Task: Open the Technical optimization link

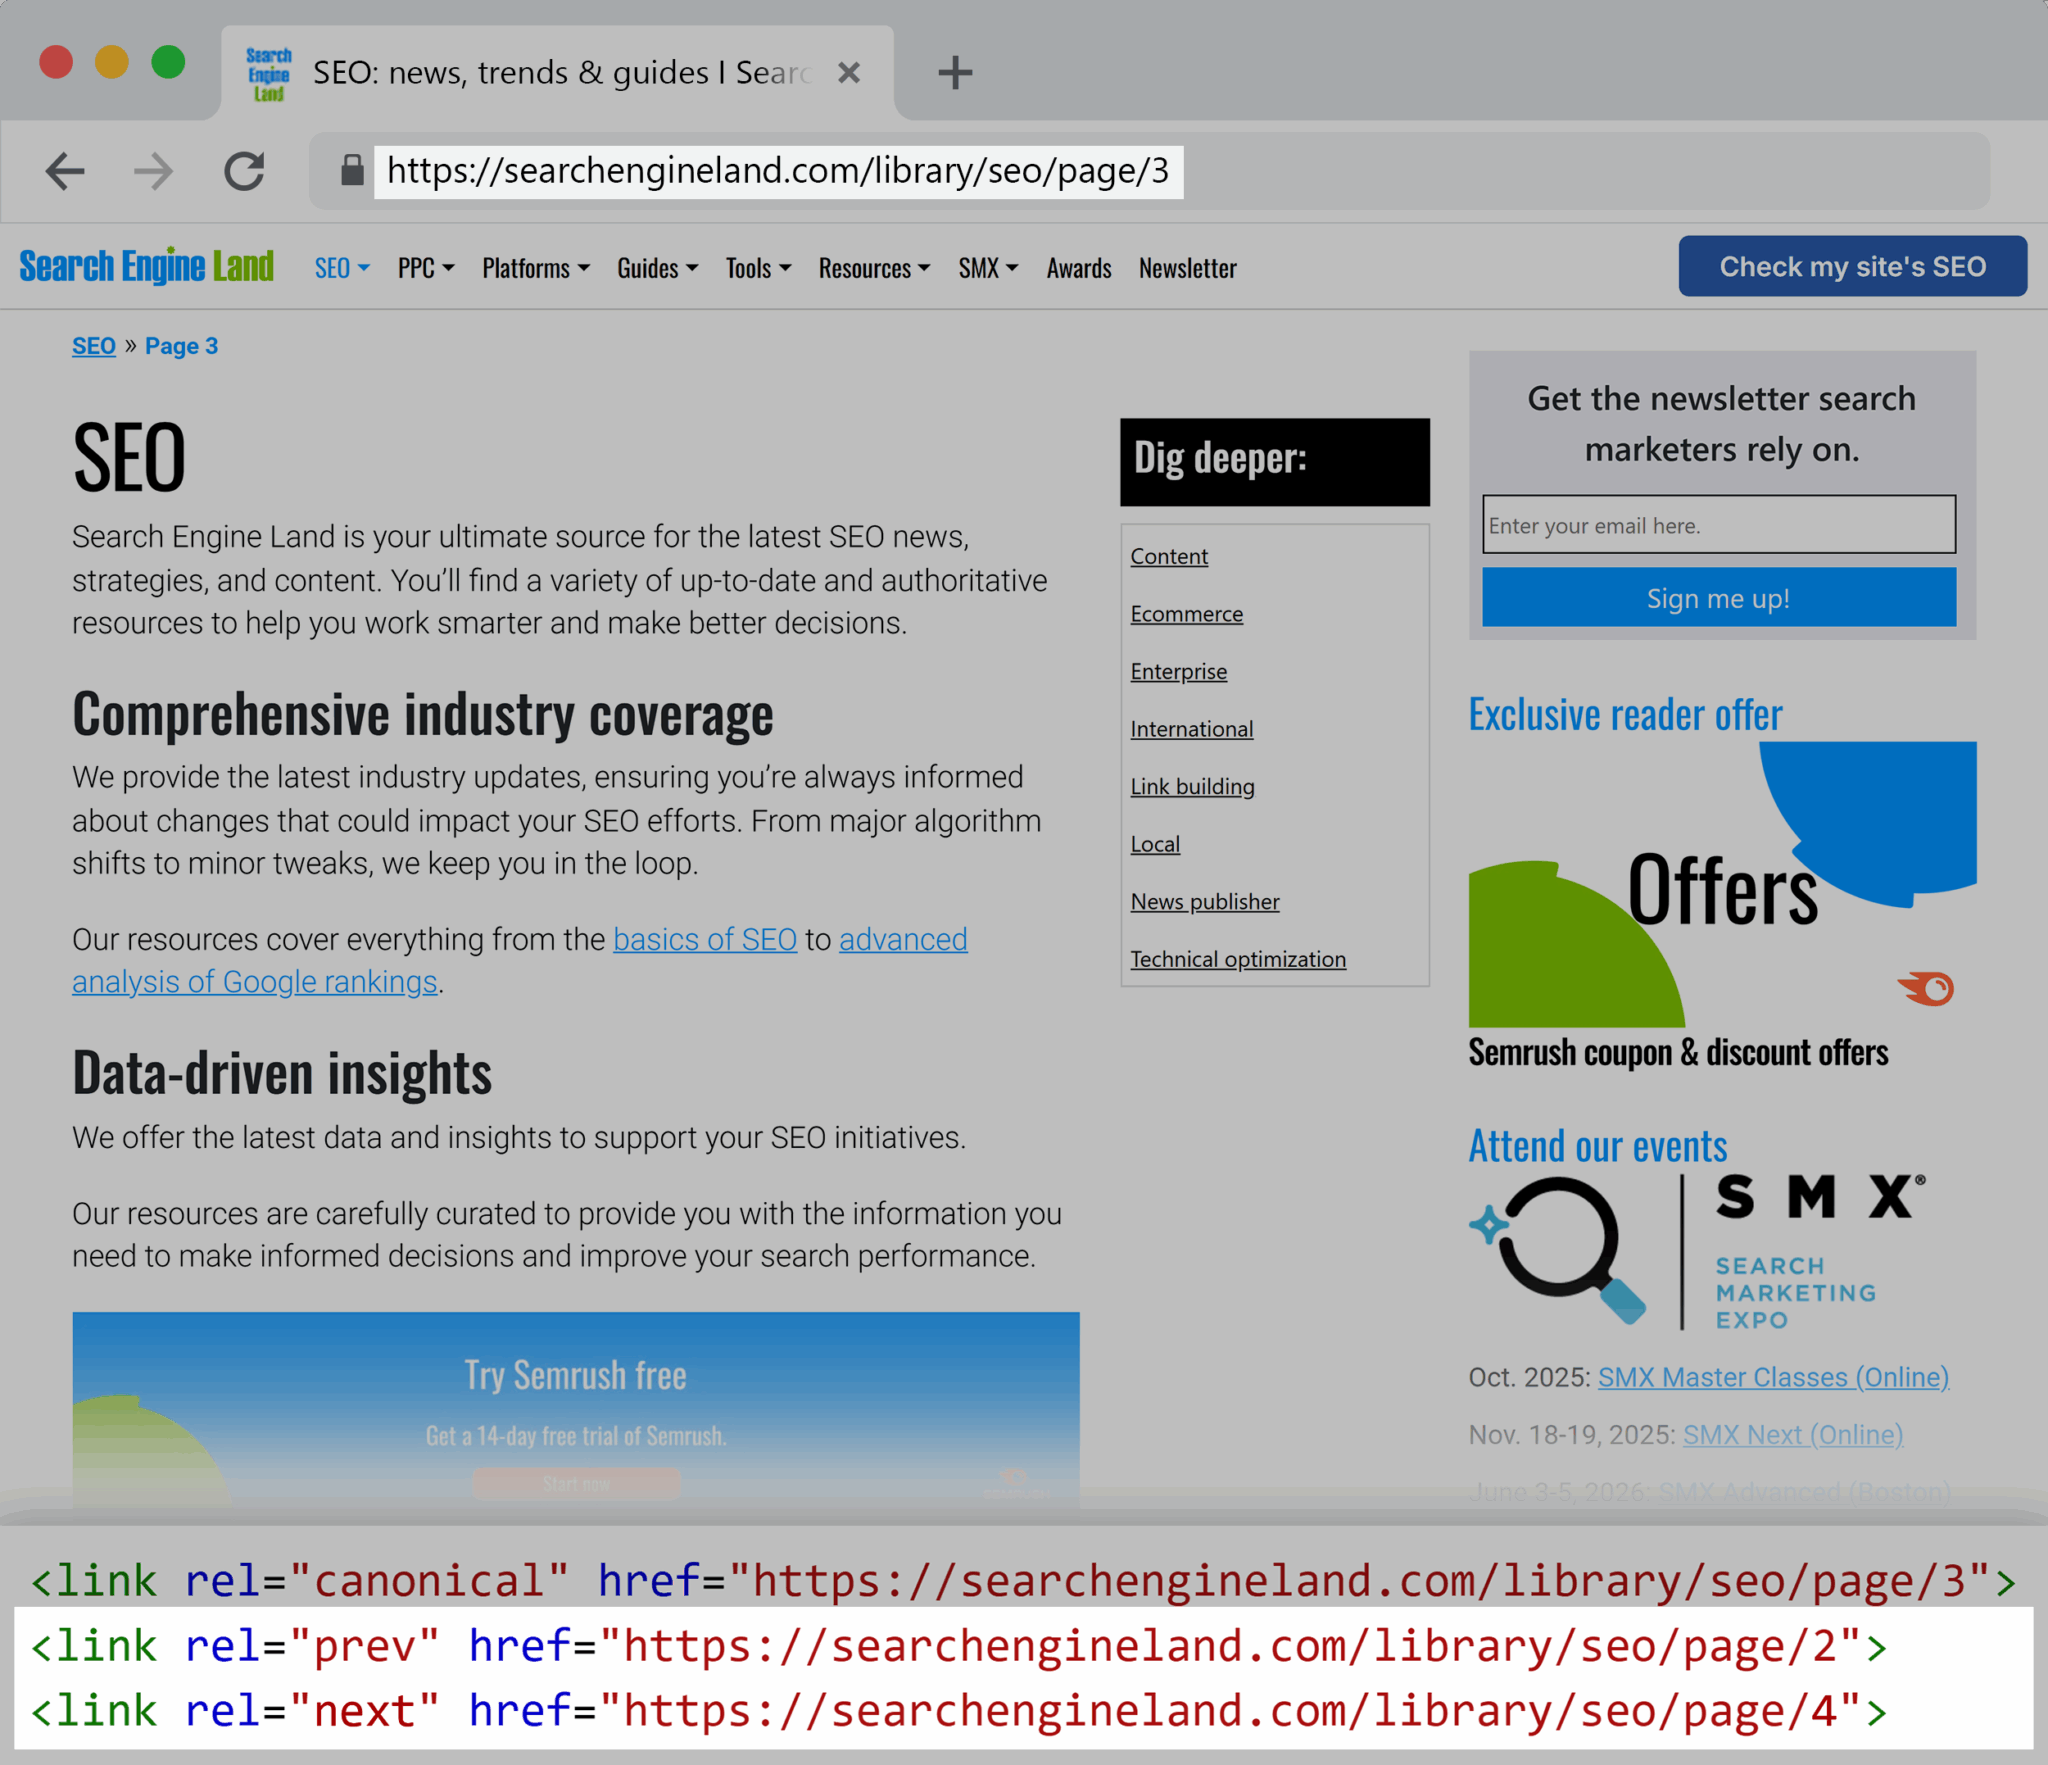Action: [x=1238, y=959]
